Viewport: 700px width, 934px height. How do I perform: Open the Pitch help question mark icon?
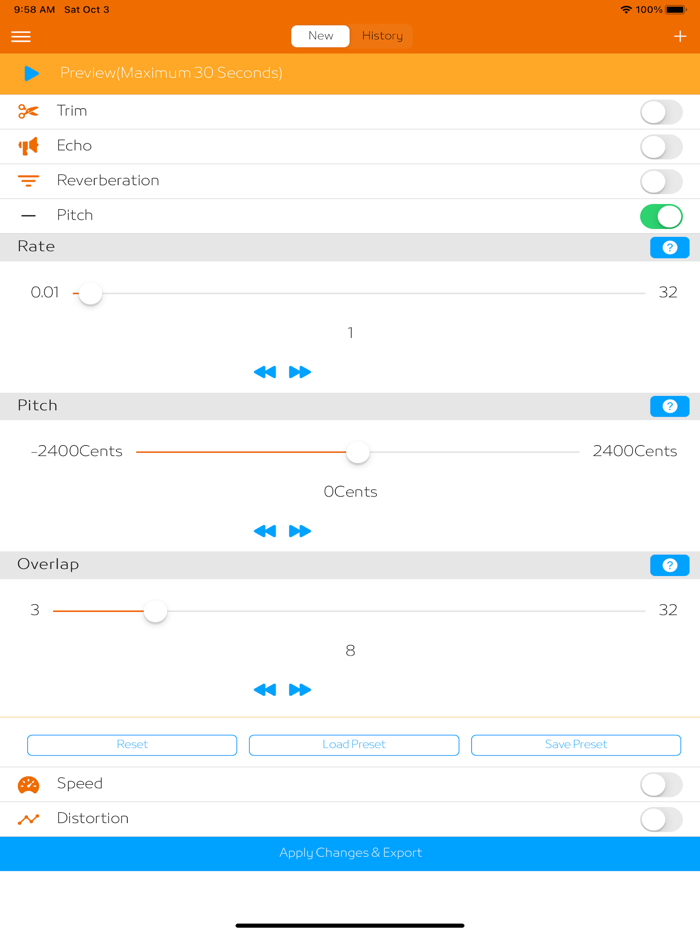pyautogui.click(x=669, y=406)
